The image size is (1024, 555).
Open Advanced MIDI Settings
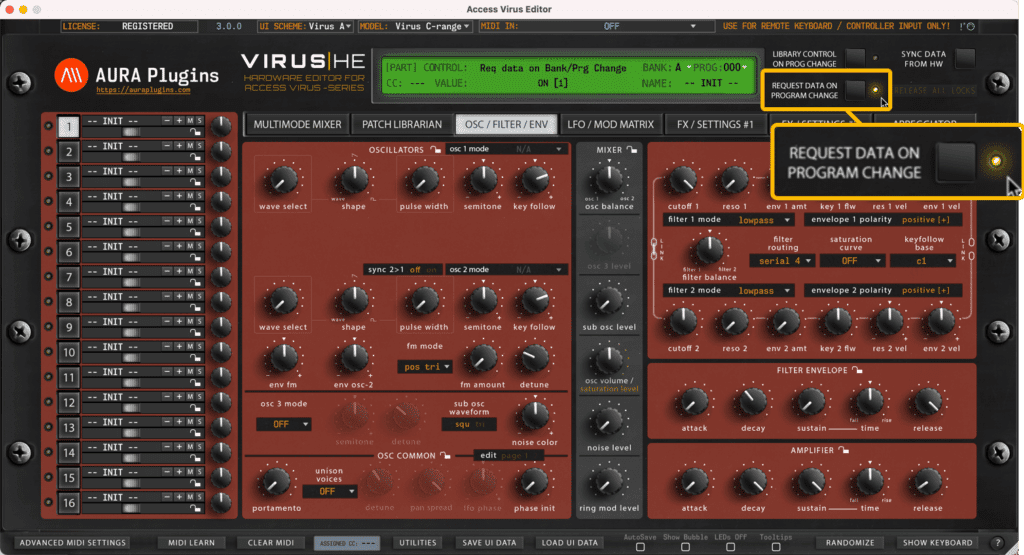pos(72,543)
